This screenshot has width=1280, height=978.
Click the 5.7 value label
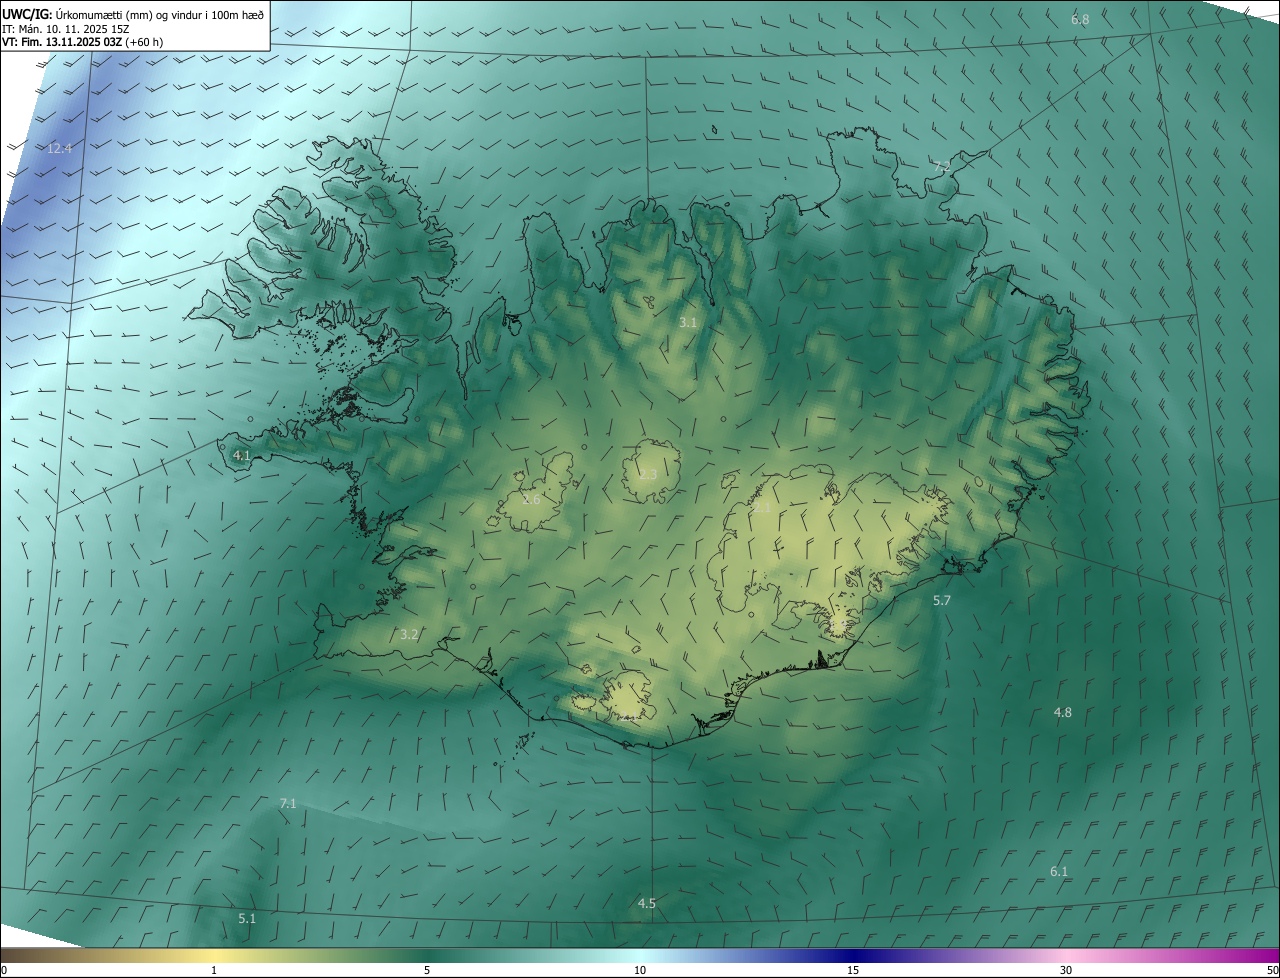coord(942,600)
